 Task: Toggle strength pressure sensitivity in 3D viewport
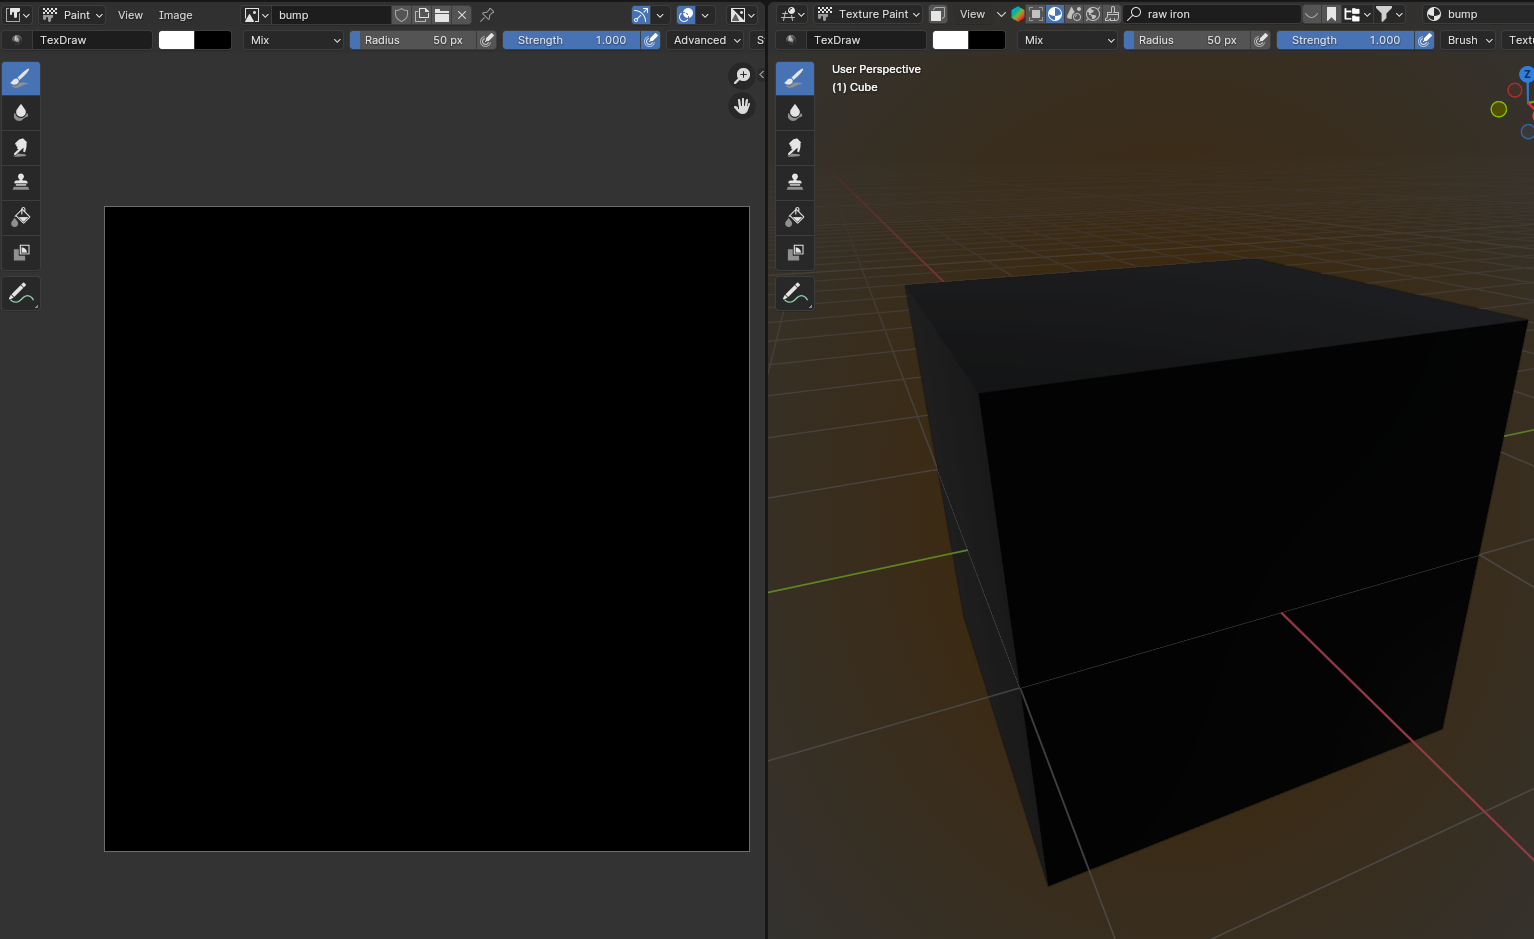(1425, 40)
